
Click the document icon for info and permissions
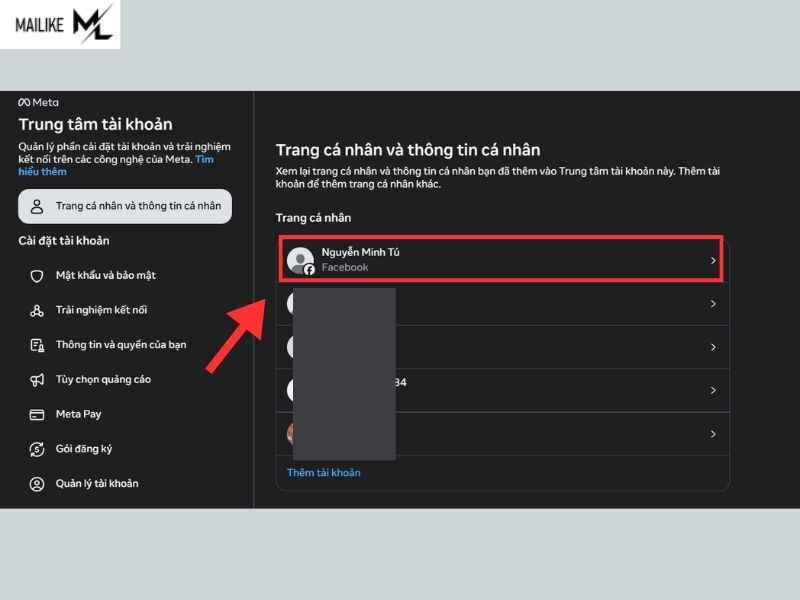point(37,345)
